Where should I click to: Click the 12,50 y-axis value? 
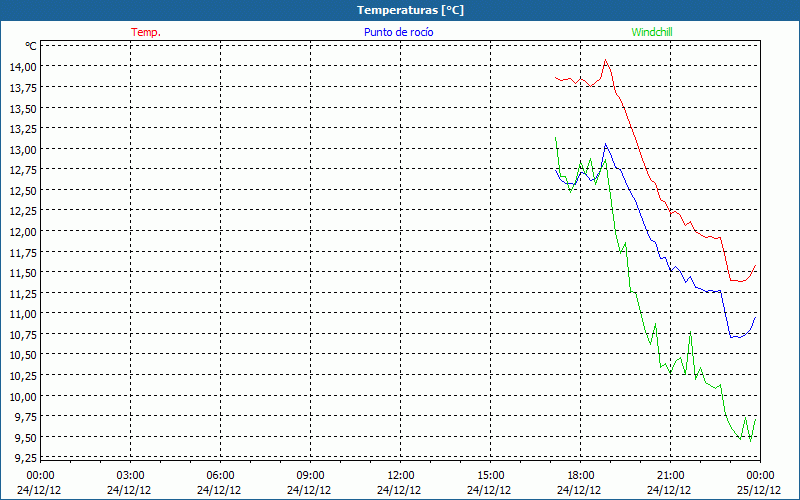click(x=23, y=190)
